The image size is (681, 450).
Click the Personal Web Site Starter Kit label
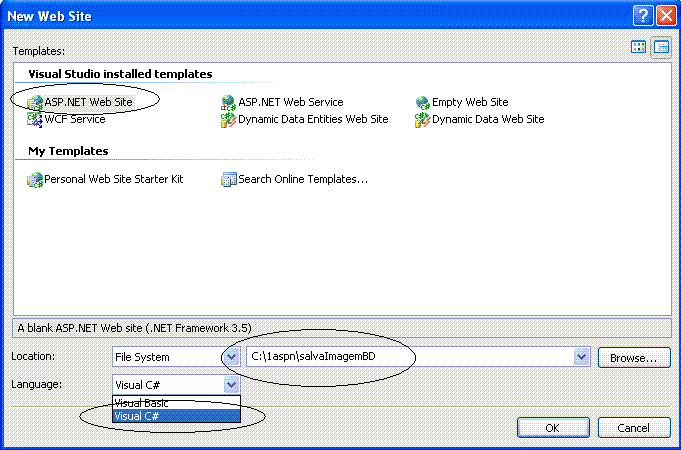(114, 179)
